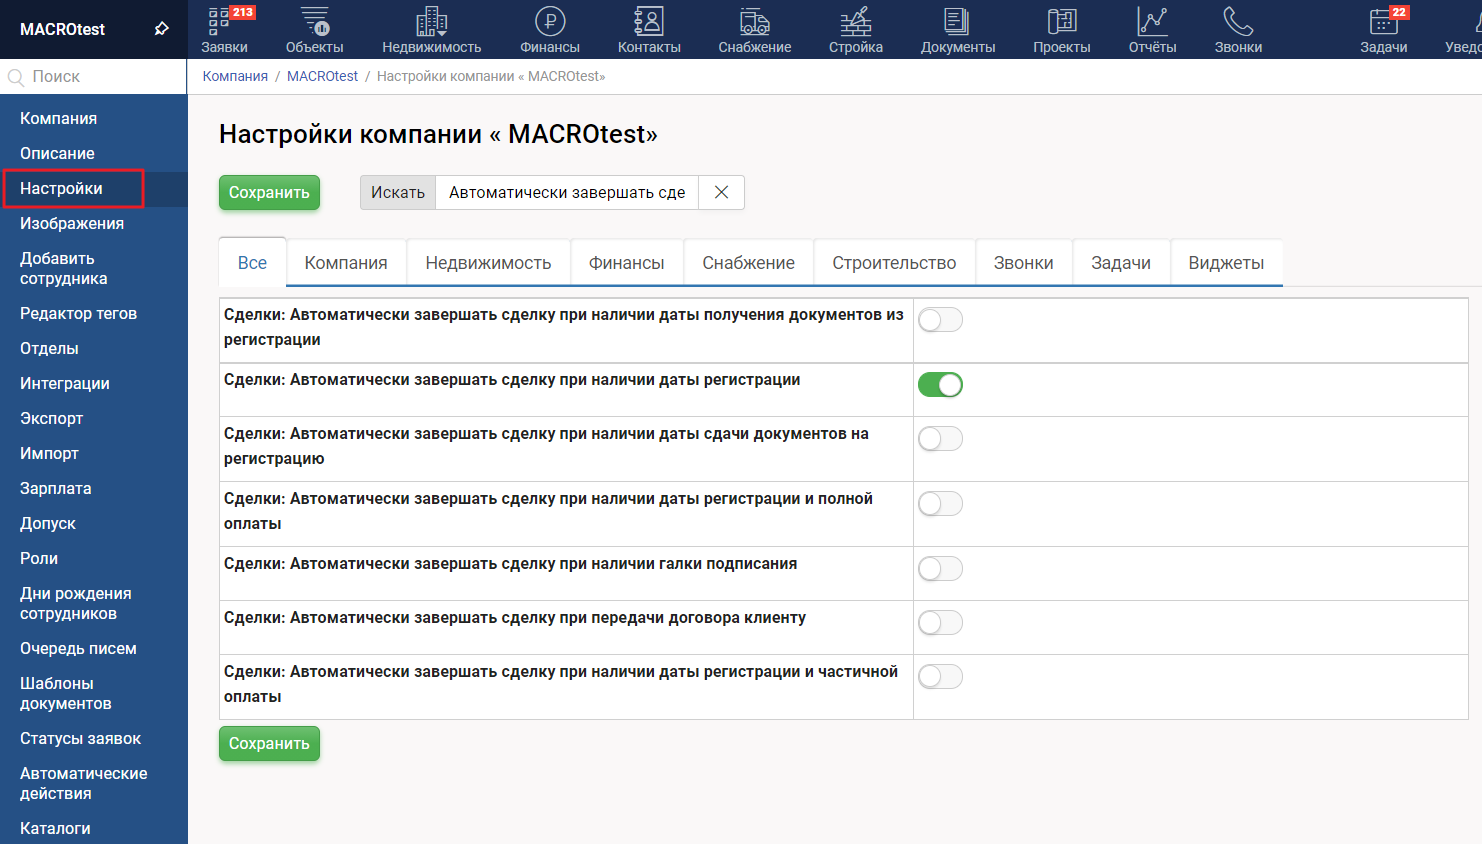Click the bottom Сохранить button
The height and width of the screenshot is (844, 1482).
[269, 743]
